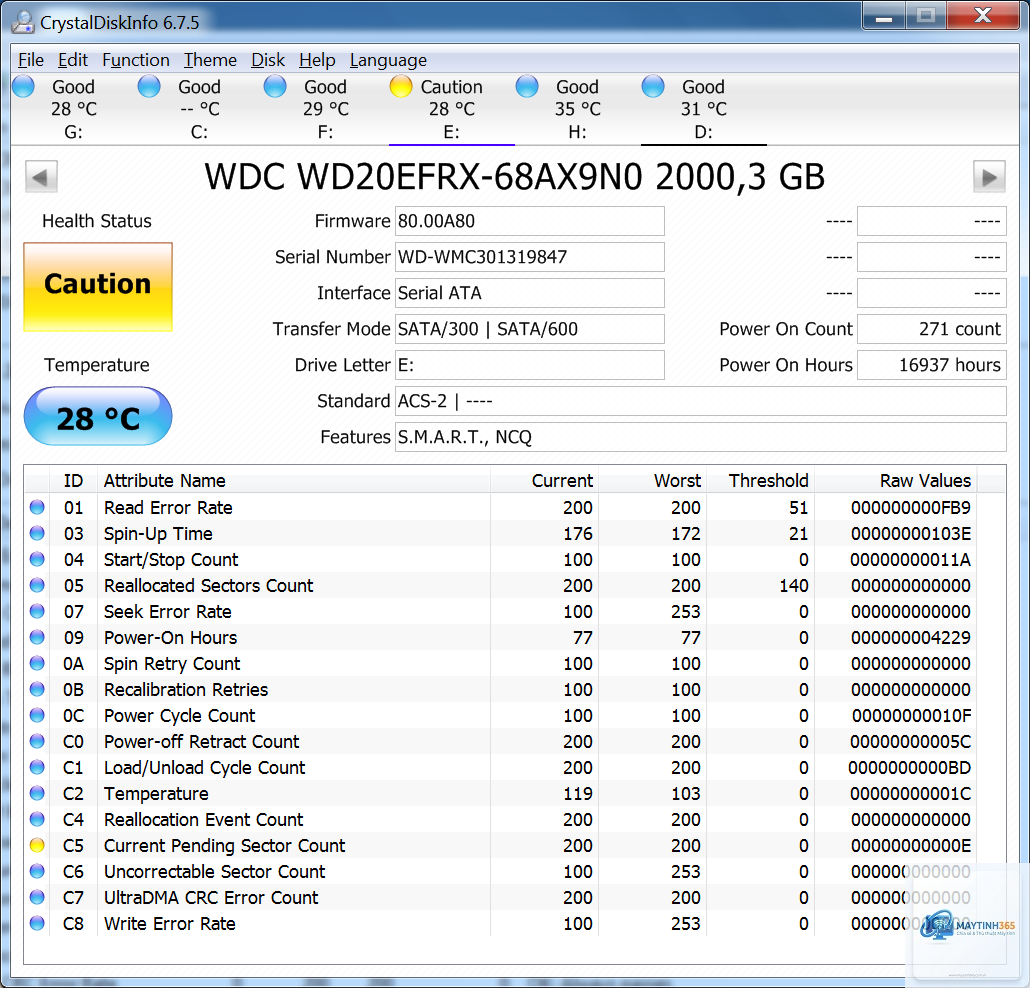Viewport: 1030px width, 988px height.
Task: Click the Firmware field 80.00A80
Action: click(529, 221)
